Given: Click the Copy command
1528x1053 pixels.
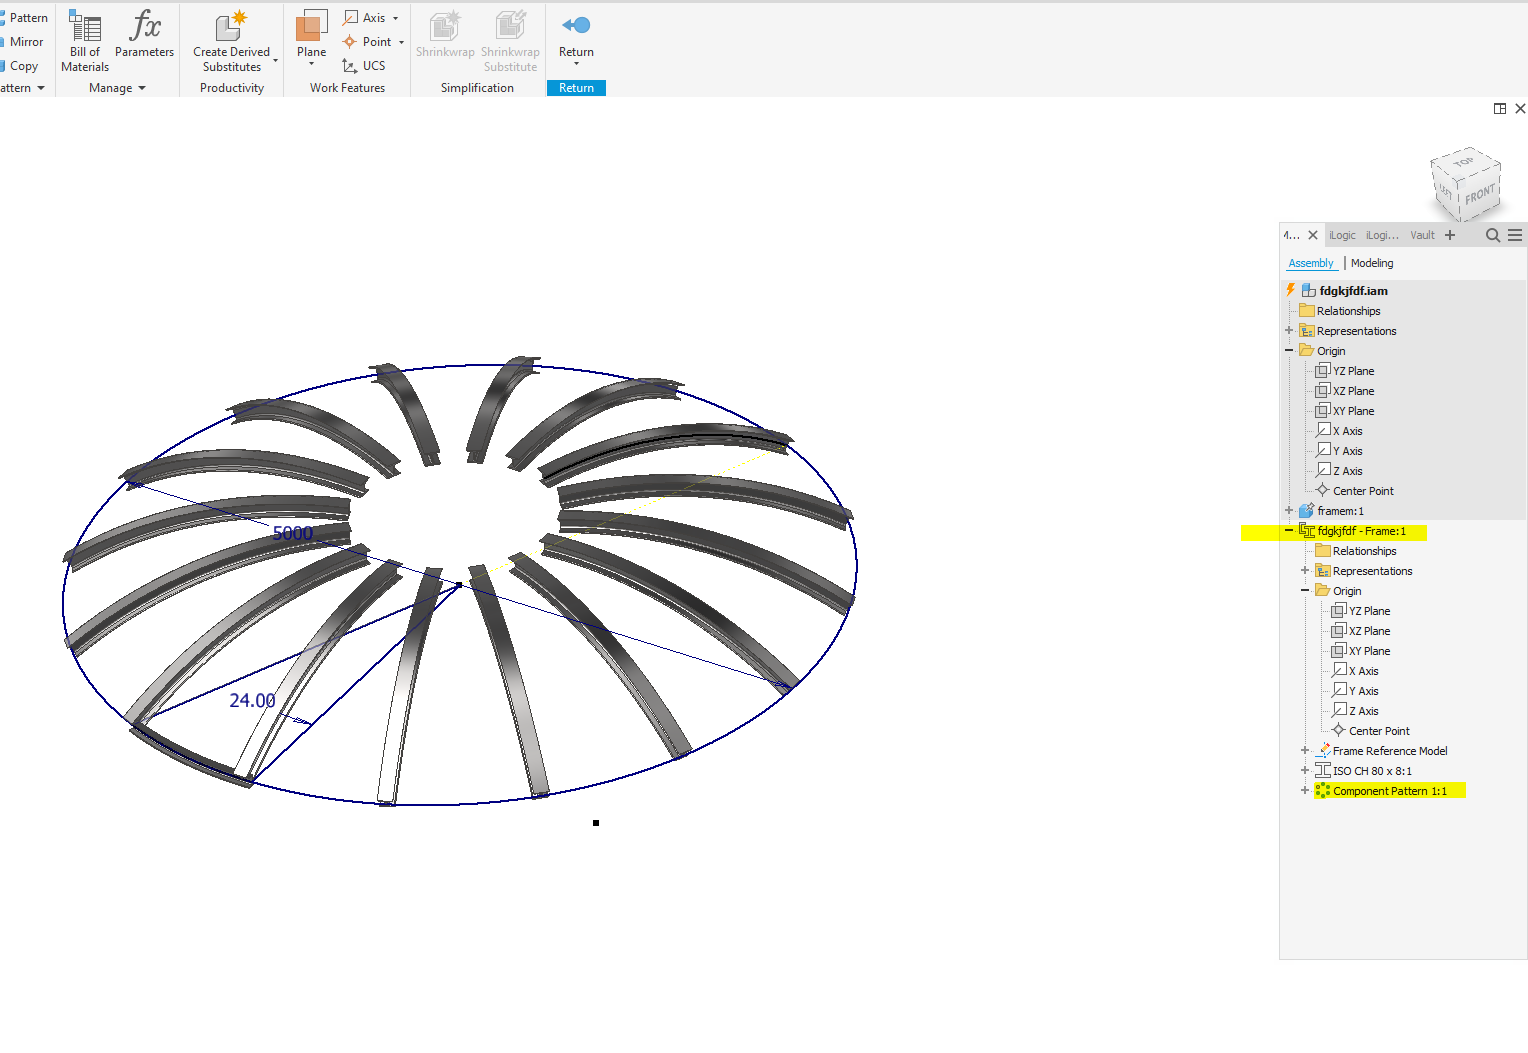Looking at the screenshot, I should [20, 66].
